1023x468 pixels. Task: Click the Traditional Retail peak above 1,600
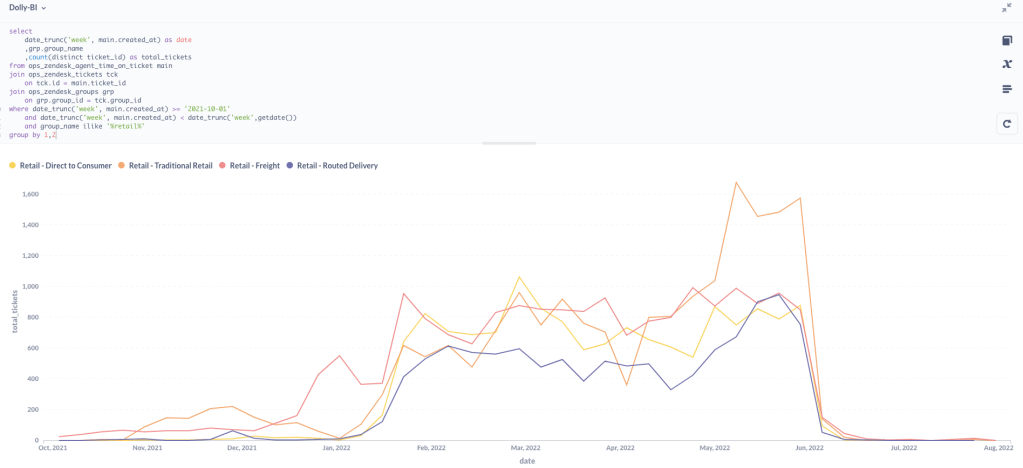click(x=736, y=182)
